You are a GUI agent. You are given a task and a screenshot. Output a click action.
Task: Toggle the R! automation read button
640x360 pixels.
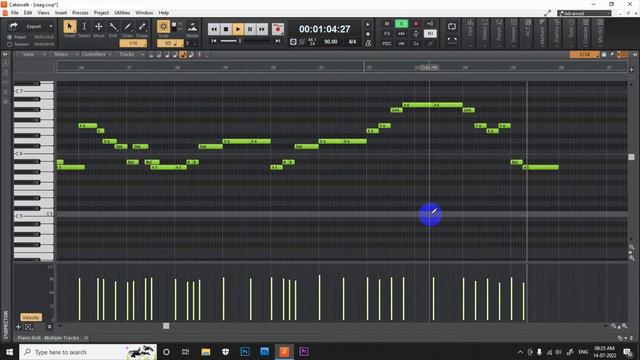(430, 33)
